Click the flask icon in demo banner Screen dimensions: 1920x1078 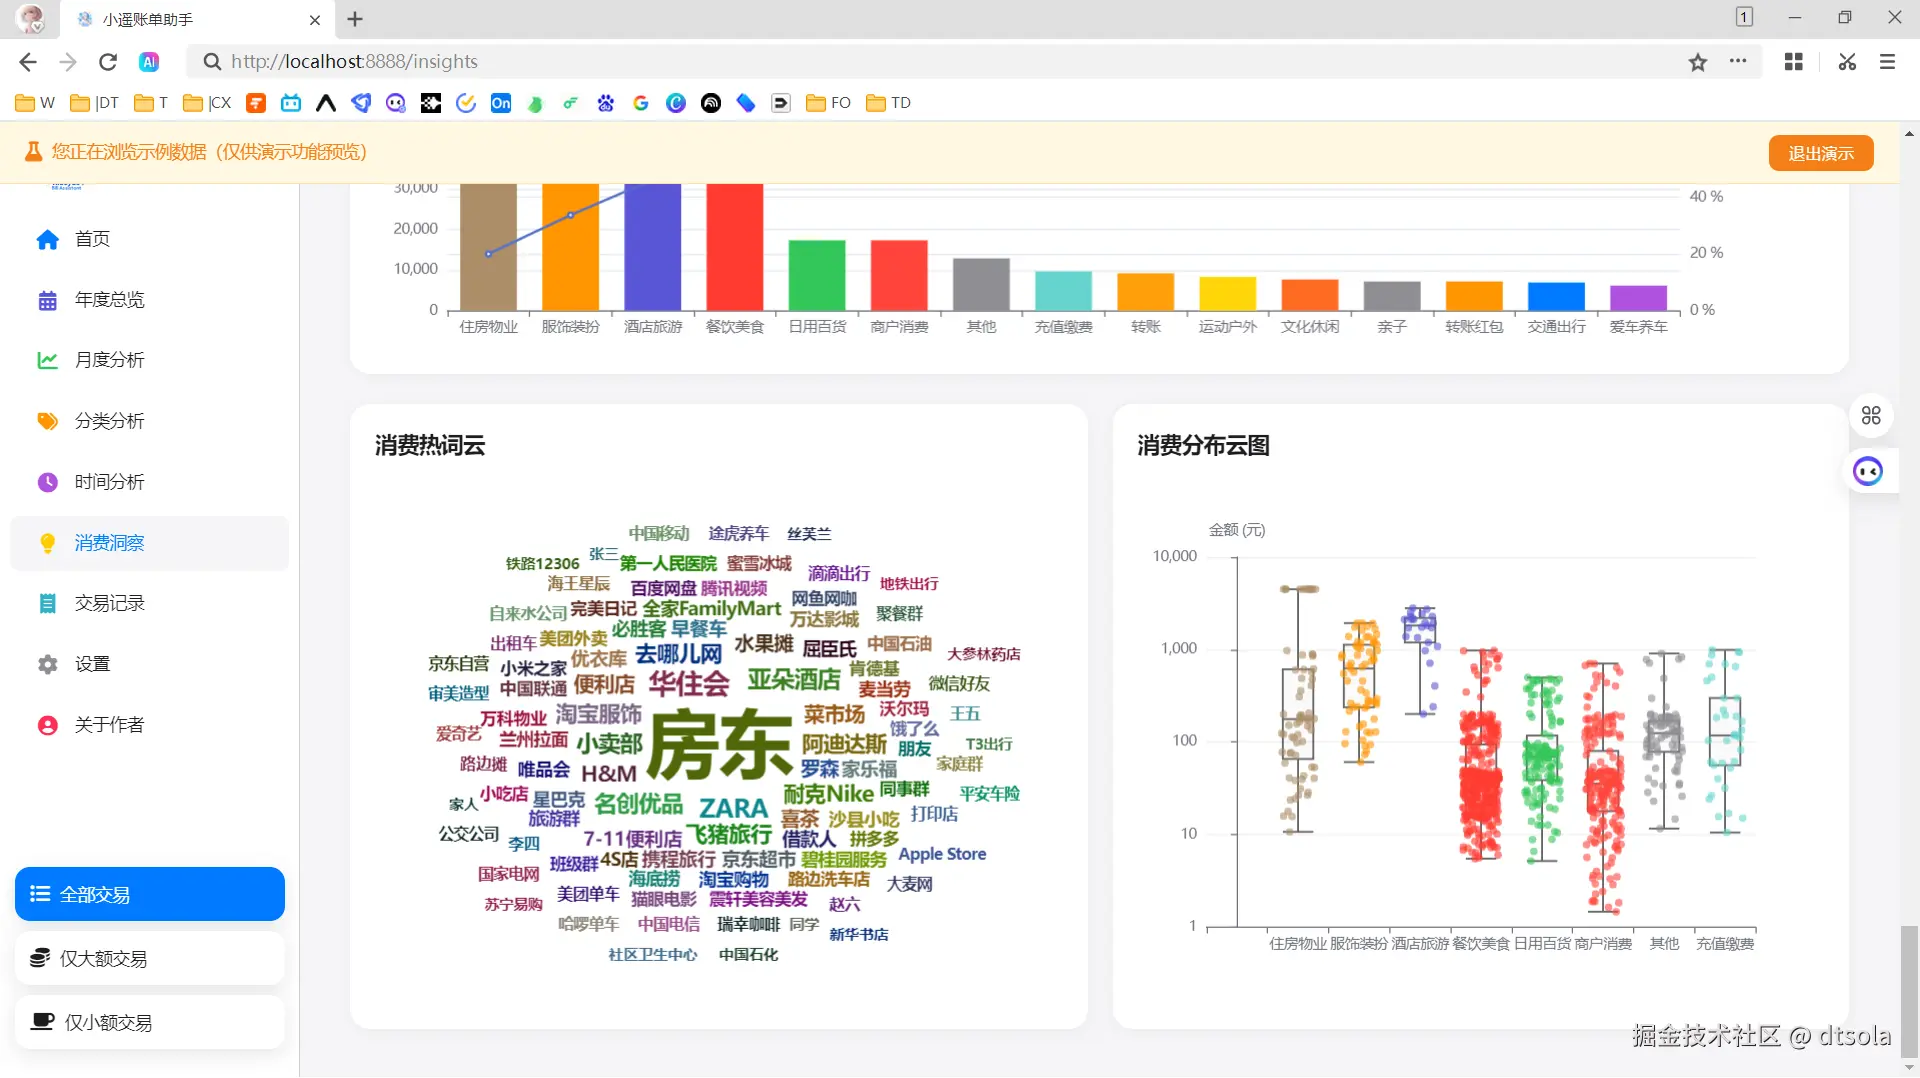coord(33,152)
